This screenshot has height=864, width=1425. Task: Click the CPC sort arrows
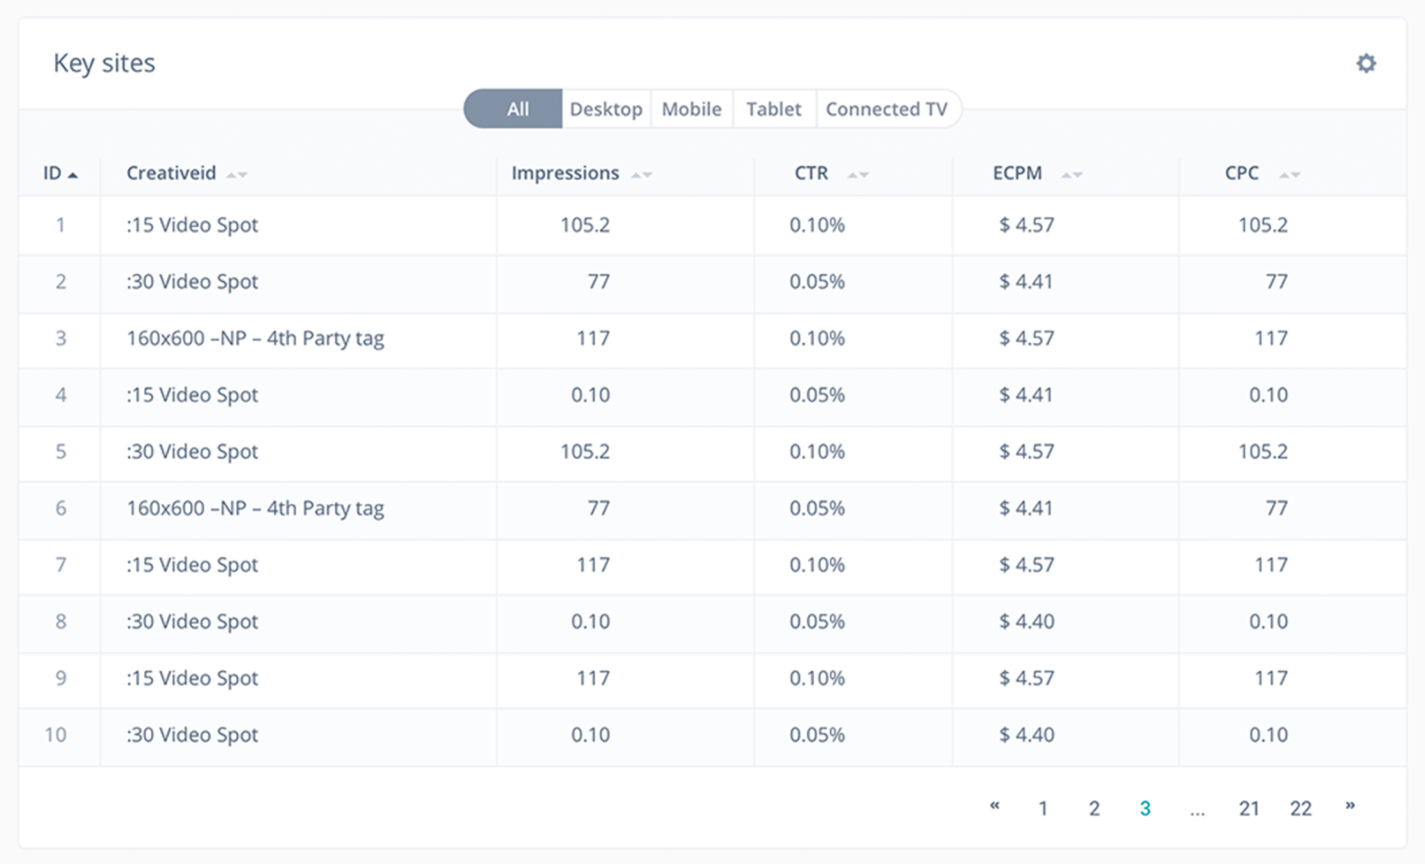[x=1290, y=175]
